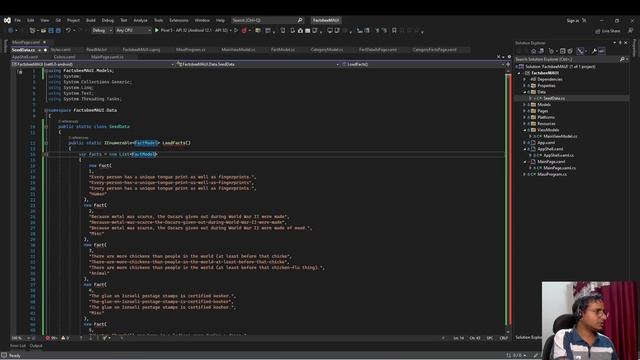Screen dimensions: 640x360
Task: Collapse the SeedData class fold marker
Action: point(46,127)
